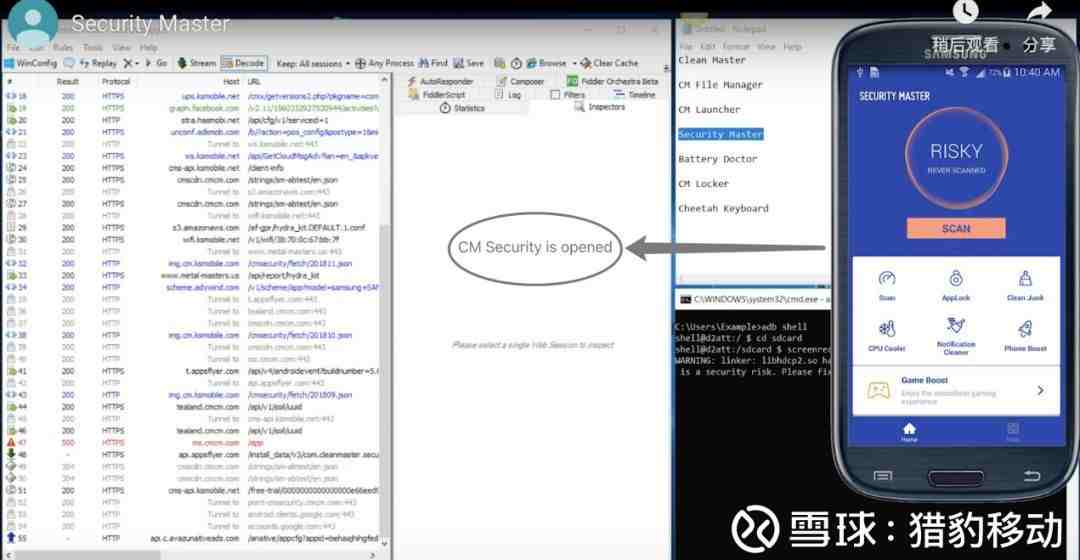Click the Cheetah Keyboard line in Notepad
Screen dimensions: 1080x560
[x=723, y=209]
